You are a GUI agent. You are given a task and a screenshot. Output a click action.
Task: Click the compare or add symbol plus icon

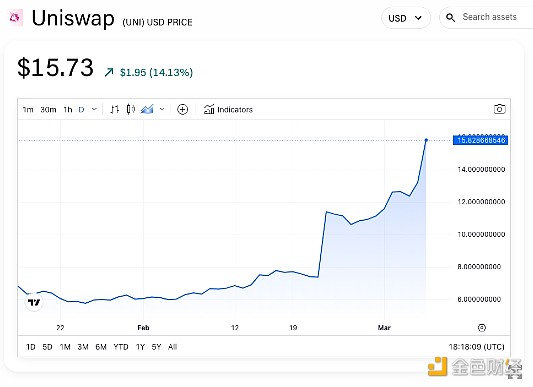pos(183,110)
